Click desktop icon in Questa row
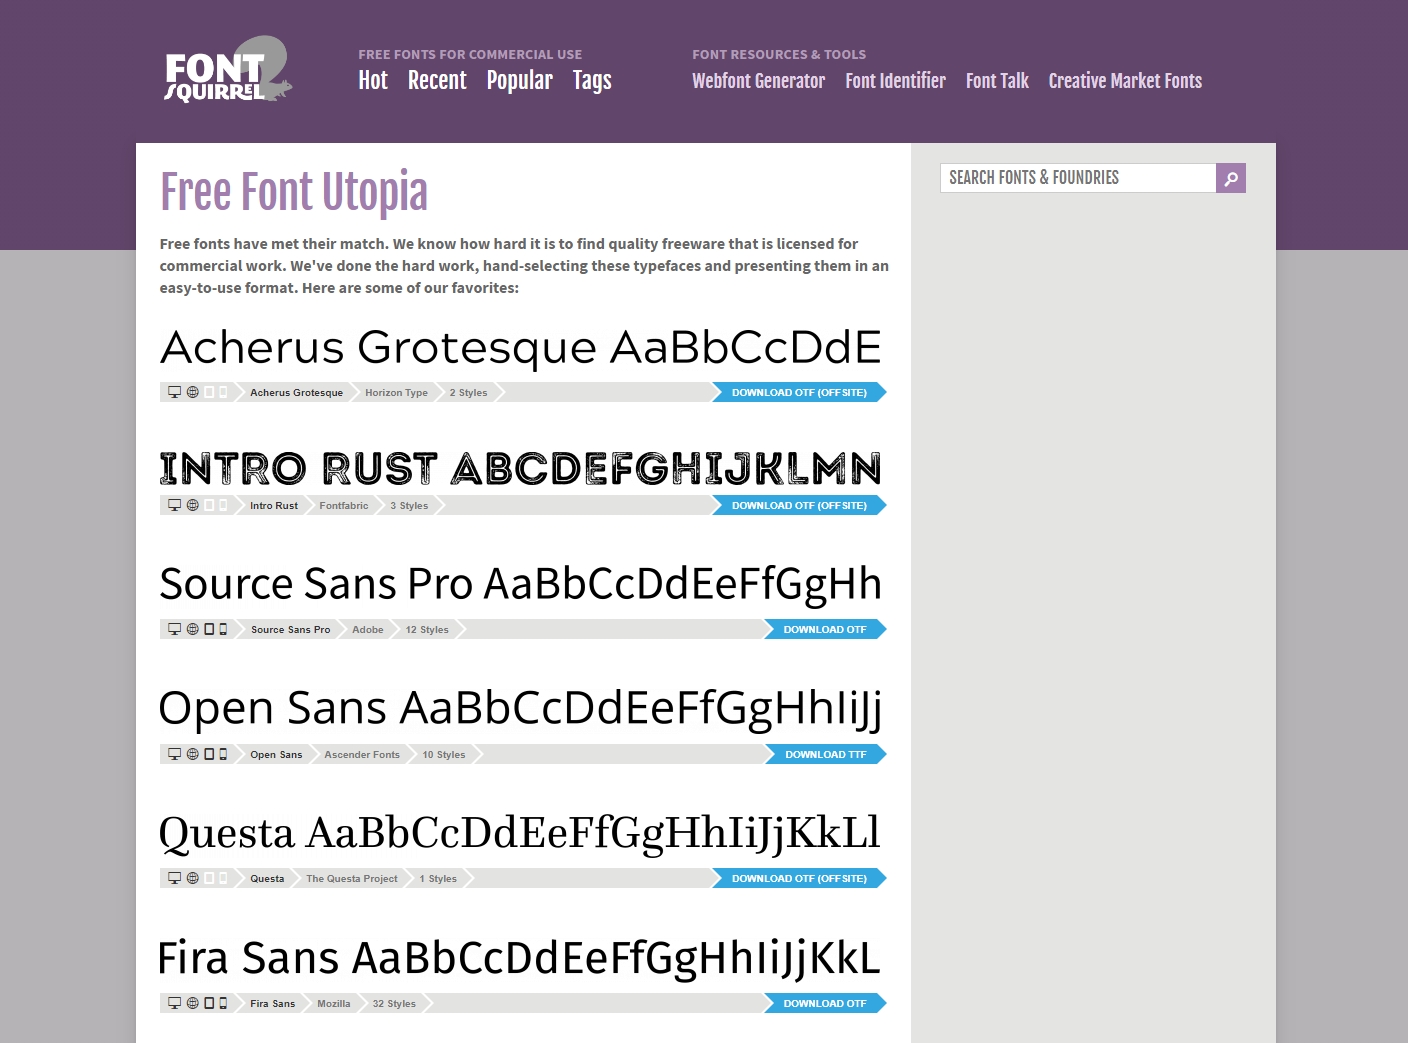Viewport: 1408px width, 1043px height. tap(175, 878)
